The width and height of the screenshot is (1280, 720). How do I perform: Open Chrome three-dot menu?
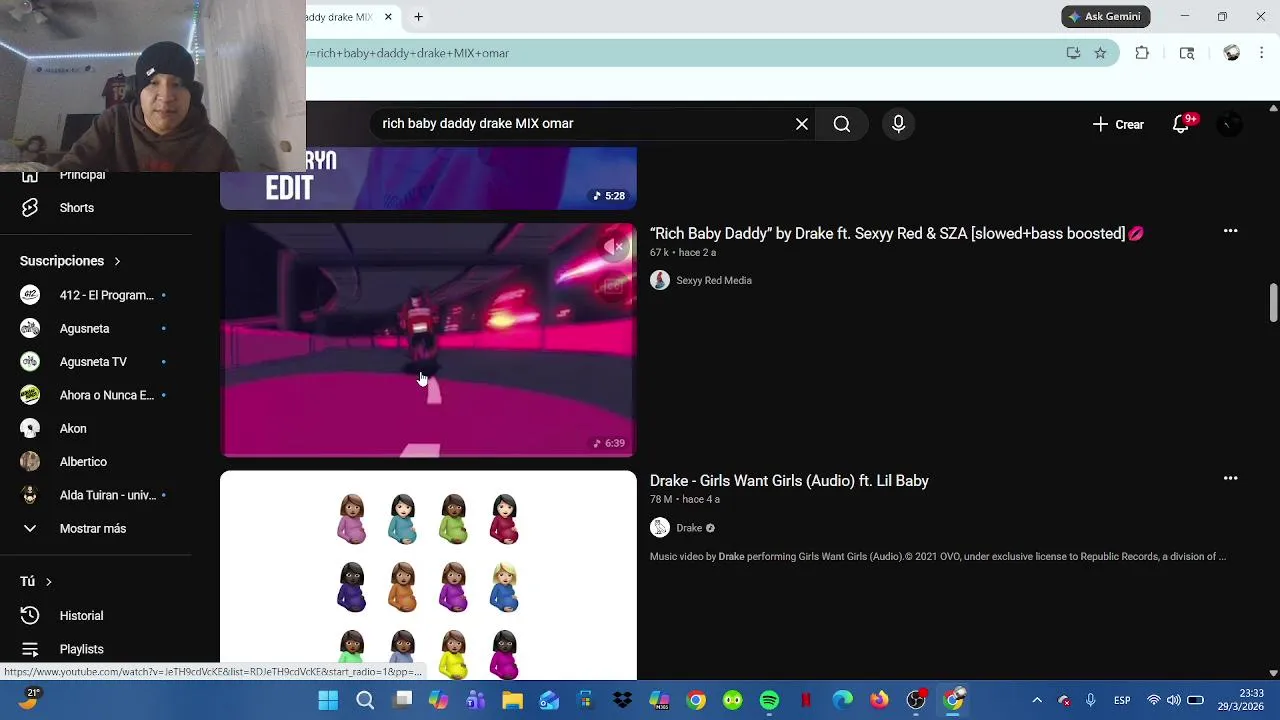pyautogui.click(x=1262, y=53)
